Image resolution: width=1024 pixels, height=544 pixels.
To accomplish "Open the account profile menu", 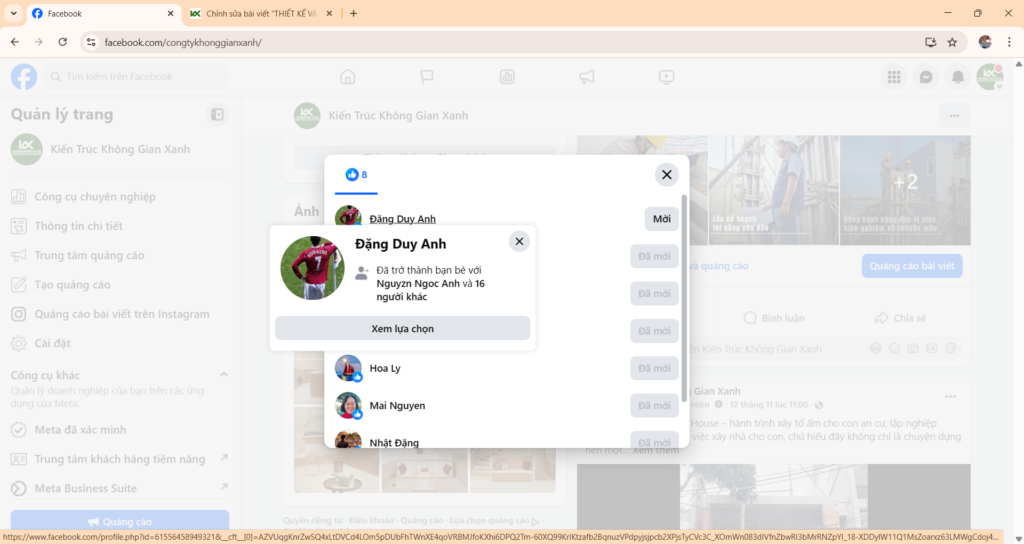I will (x=989, y=77).
